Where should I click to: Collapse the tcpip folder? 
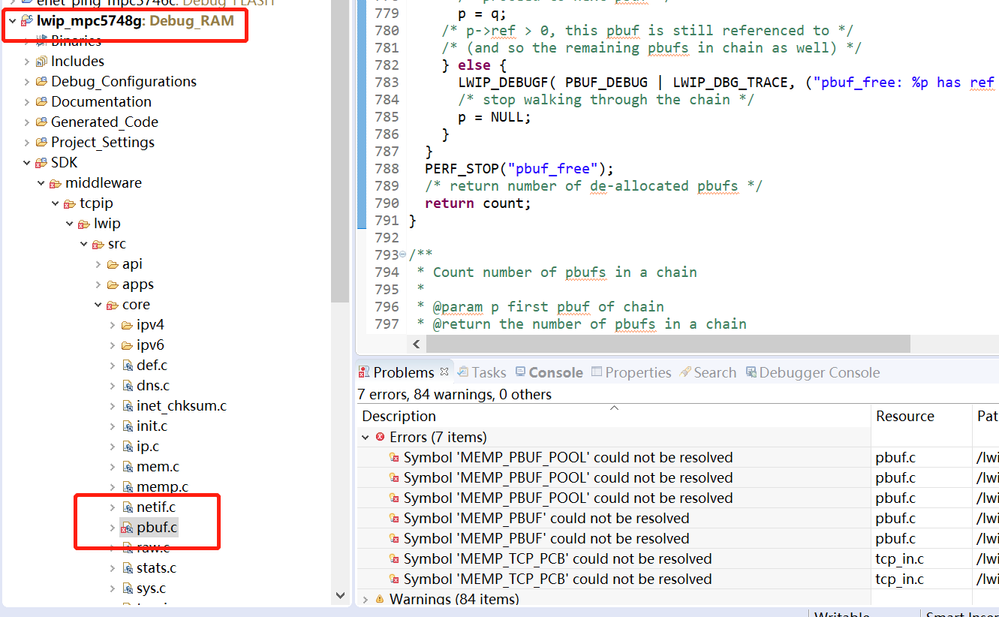55,203
